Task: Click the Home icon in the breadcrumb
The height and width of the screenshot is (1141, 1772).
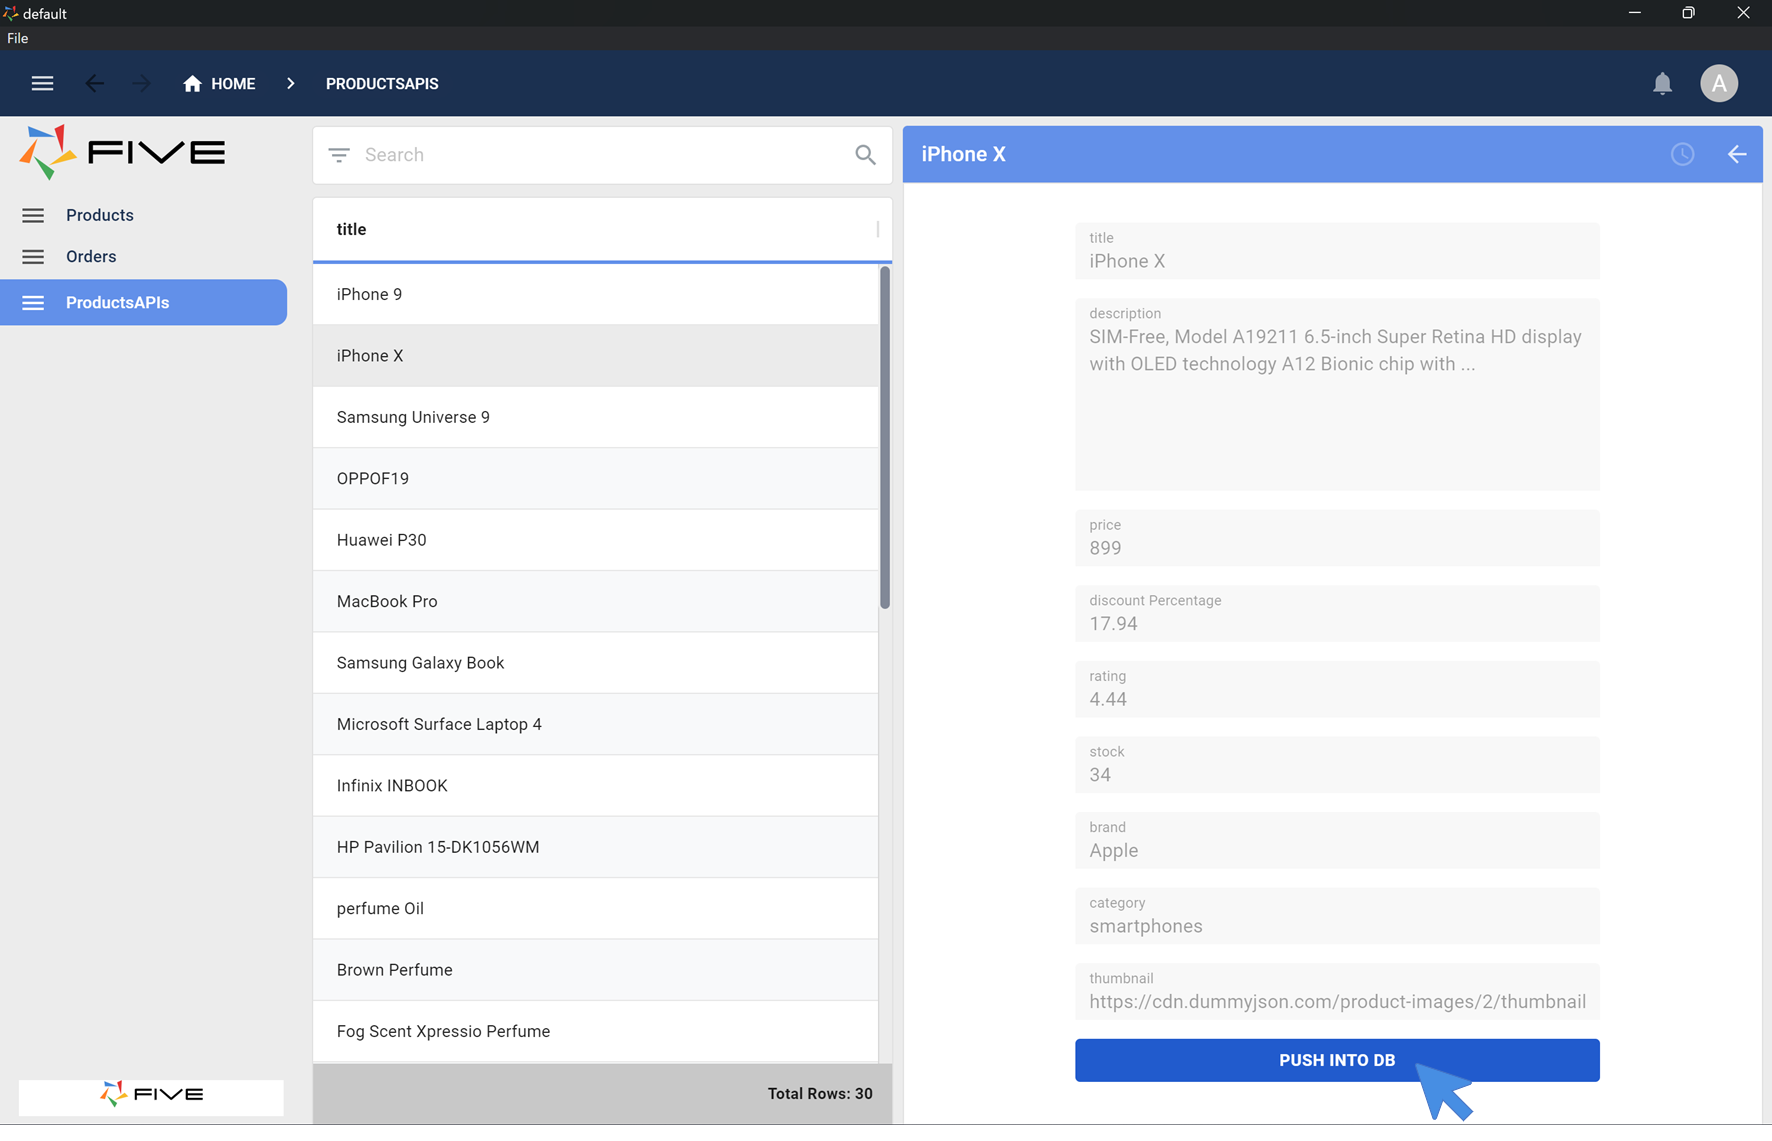Action: pyautogui.click(x=193, y=83)
